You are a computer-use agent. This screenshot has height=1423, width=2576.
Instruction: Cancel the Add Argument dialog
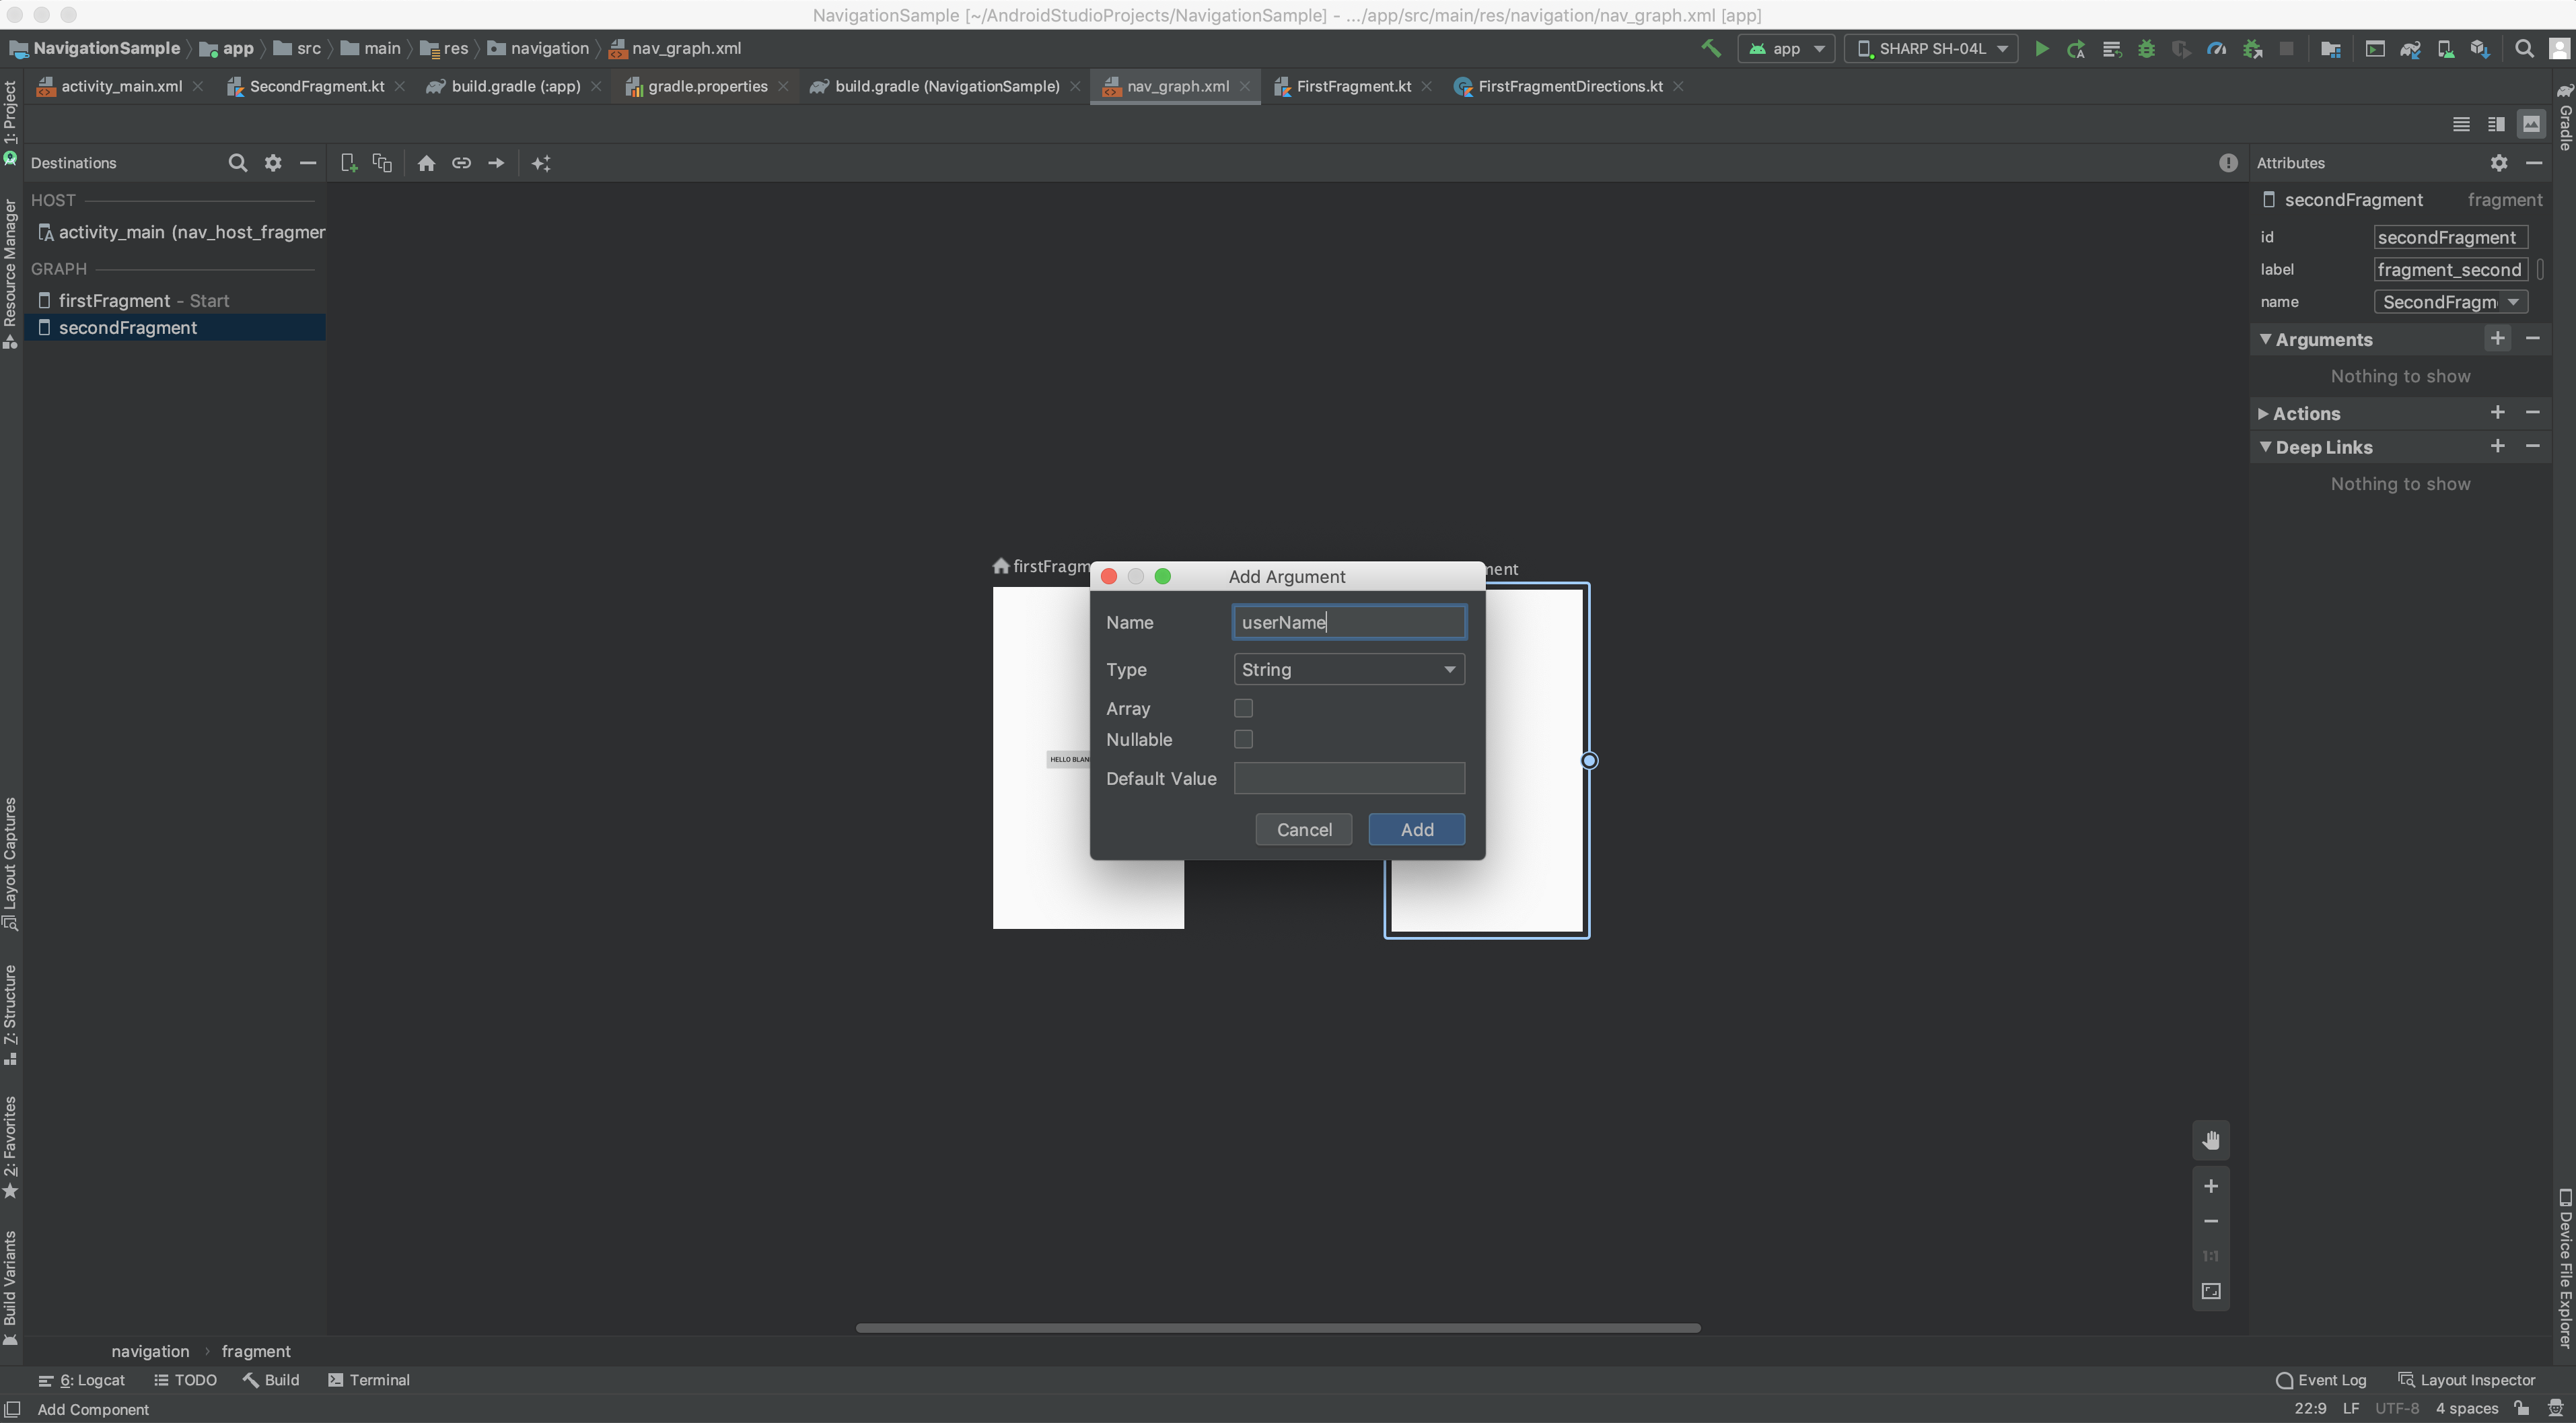1303,829
